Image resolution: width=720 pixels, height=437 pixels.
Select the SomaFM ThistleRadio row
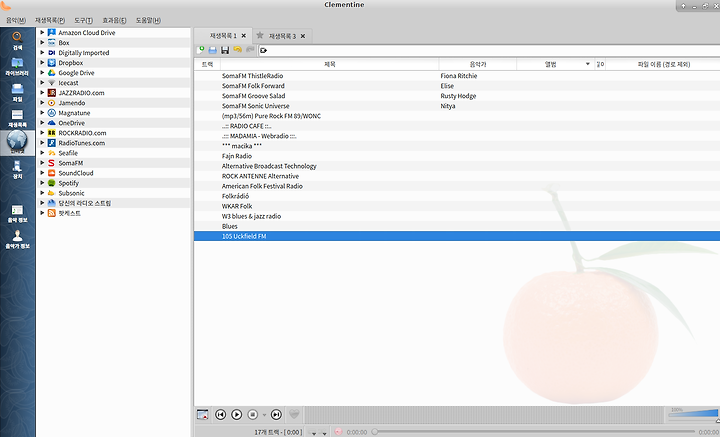tap(457, 76)
